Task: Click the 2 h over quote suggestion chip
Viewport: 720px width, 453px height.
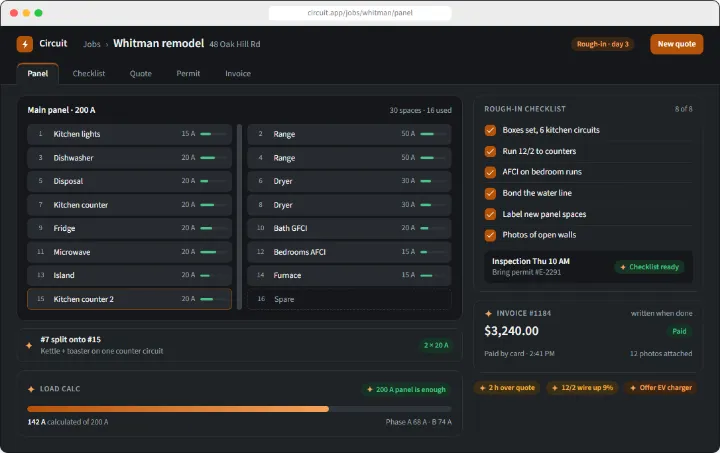Action: pos(507,388)
